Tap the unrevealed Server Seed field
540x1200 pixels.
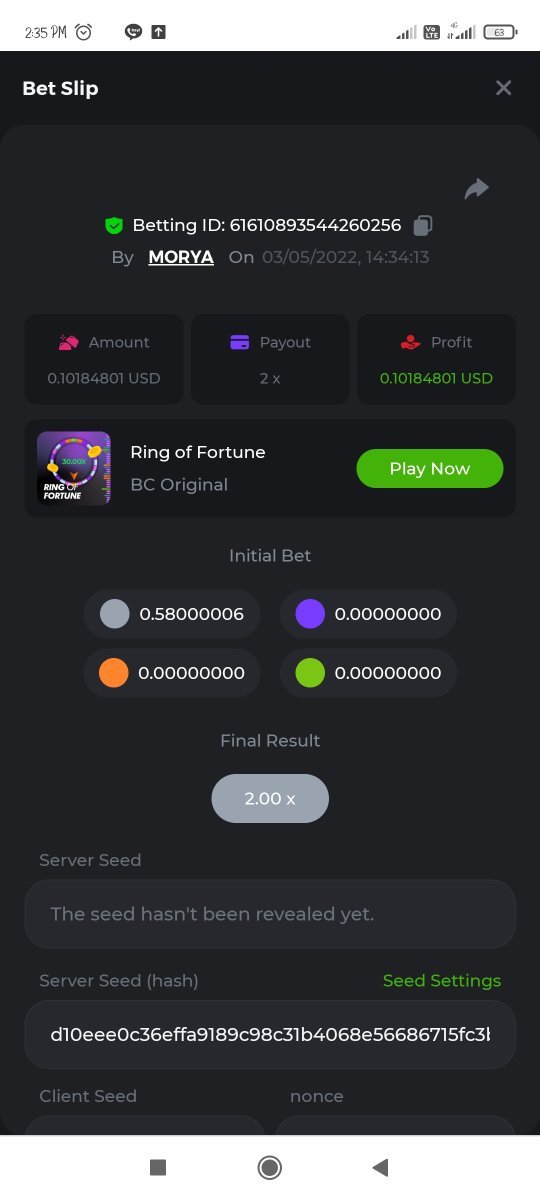click(x=270, y=914)
